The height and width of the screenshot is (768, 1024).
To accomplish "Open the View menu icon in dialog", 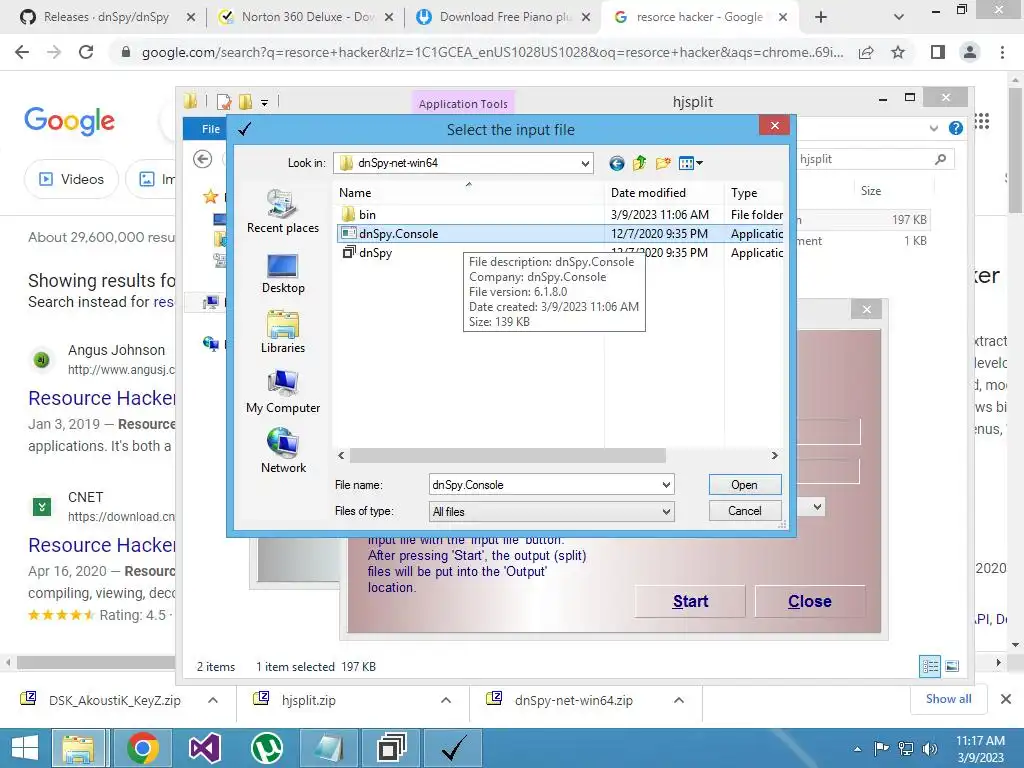I will click(690, 163).
